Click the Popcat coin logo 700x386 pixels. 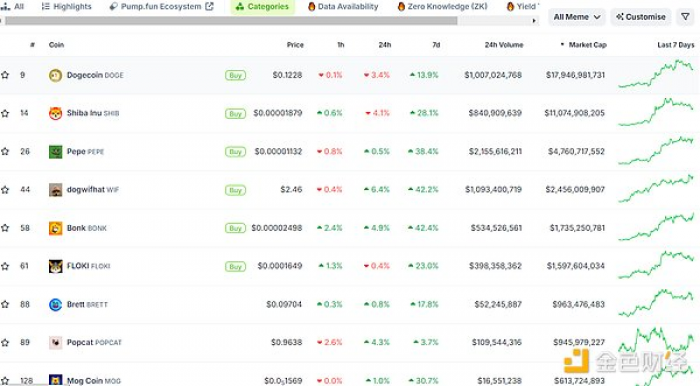click(x=55, y=343)
